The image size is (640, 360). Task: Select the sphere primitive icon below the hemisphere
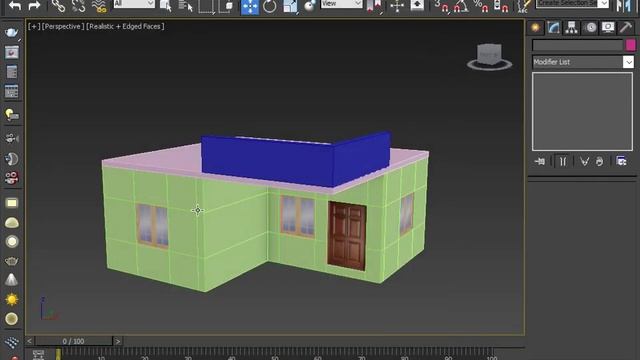[11, 242]
